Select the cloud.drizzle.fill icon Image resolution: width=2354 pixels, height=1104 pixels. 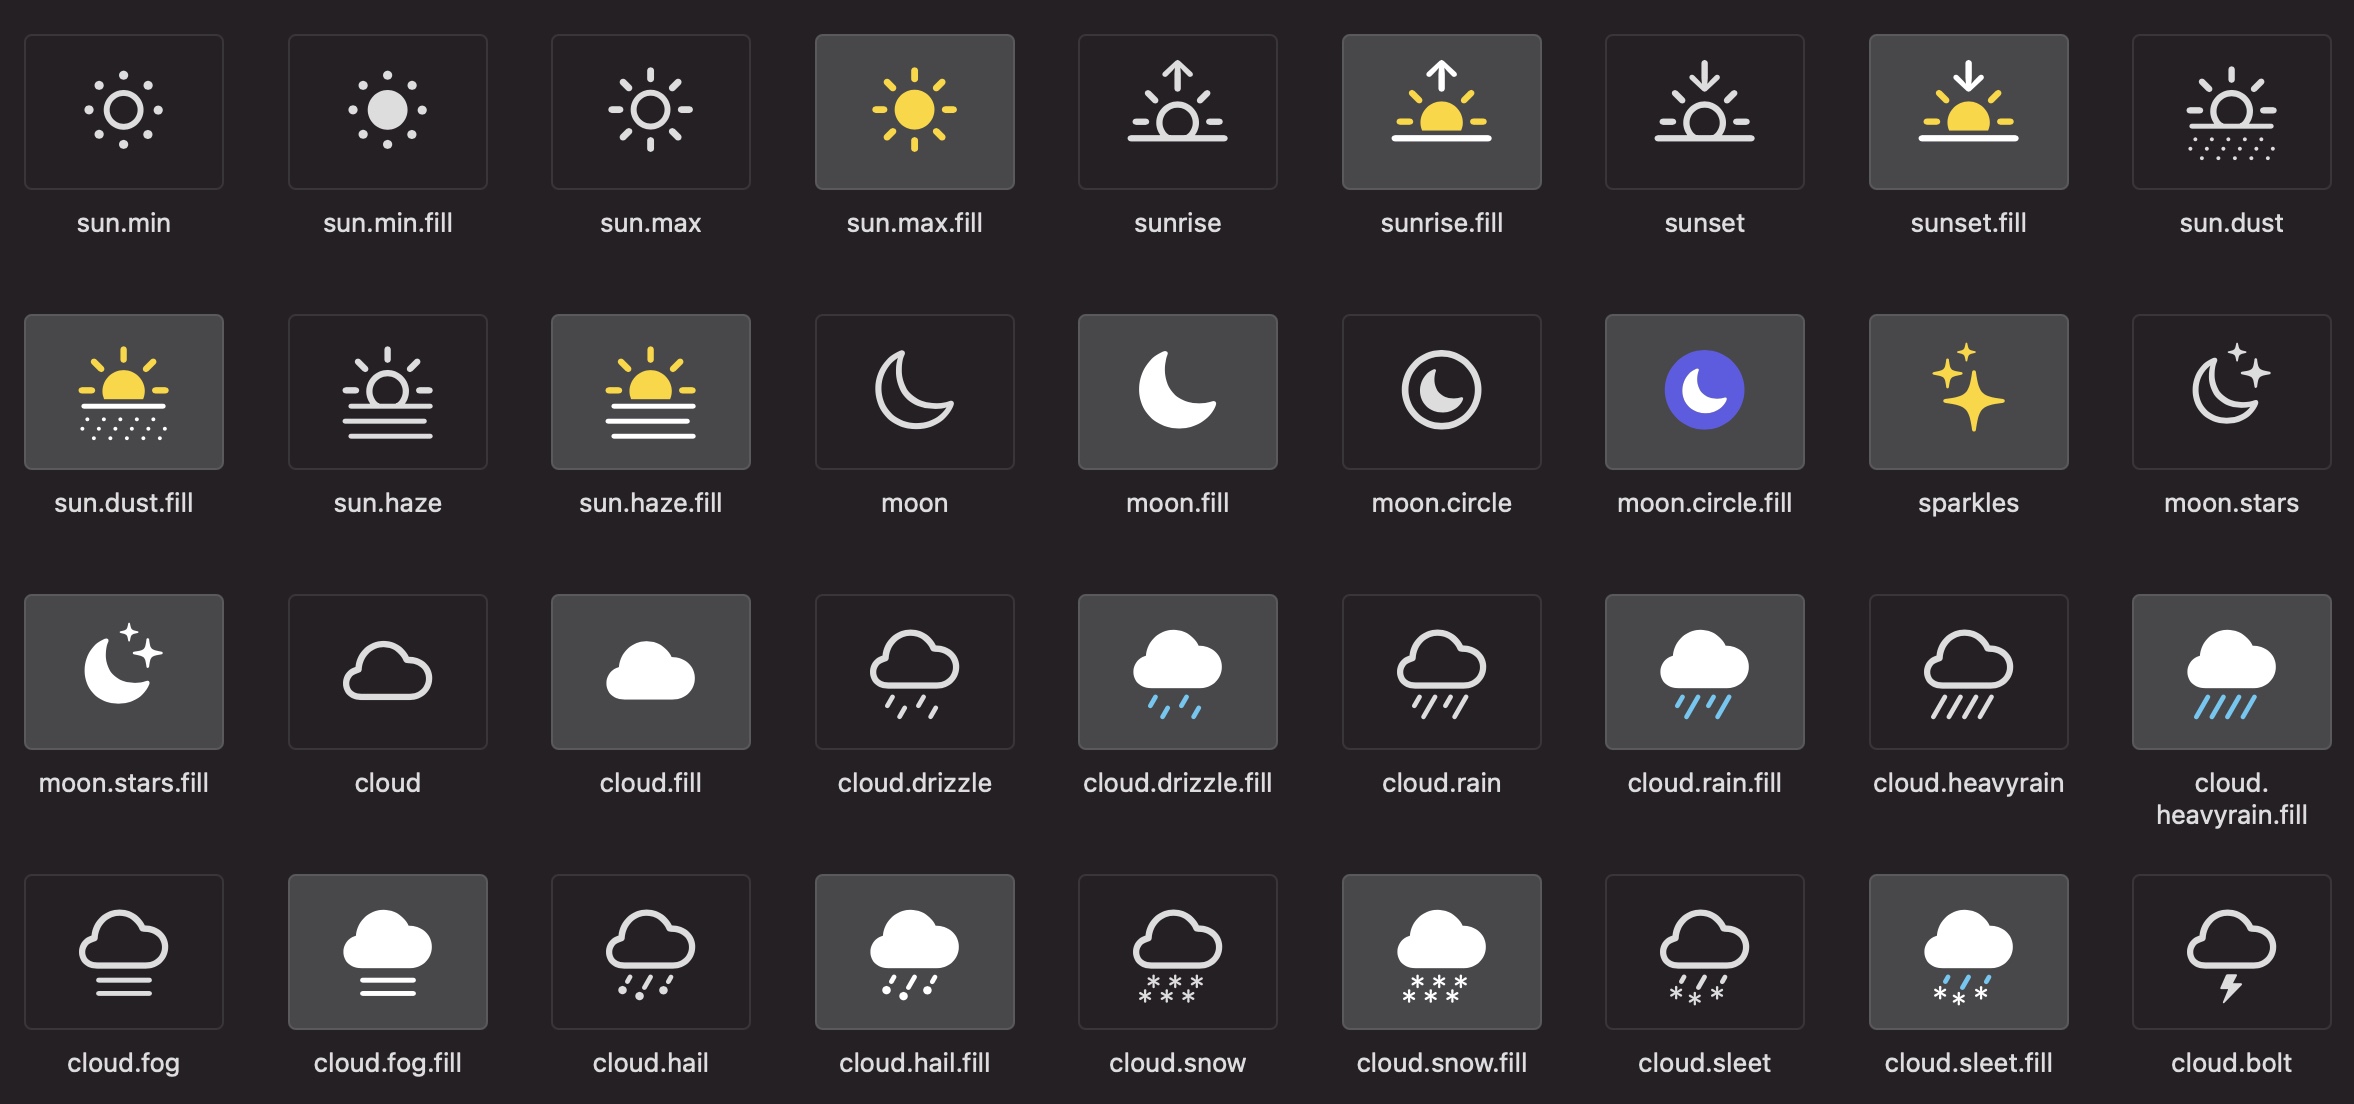tap(1178, 671)
